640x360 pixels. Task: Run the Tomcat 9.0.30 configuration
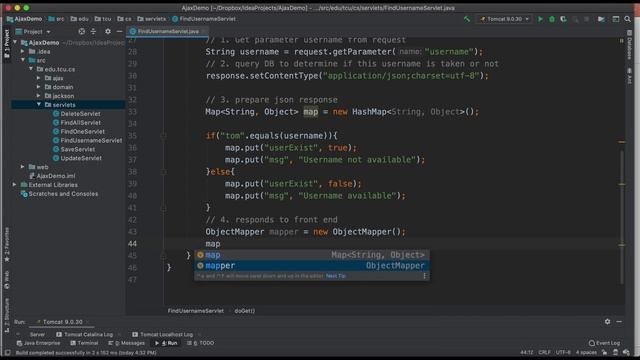tap(540, 19)
